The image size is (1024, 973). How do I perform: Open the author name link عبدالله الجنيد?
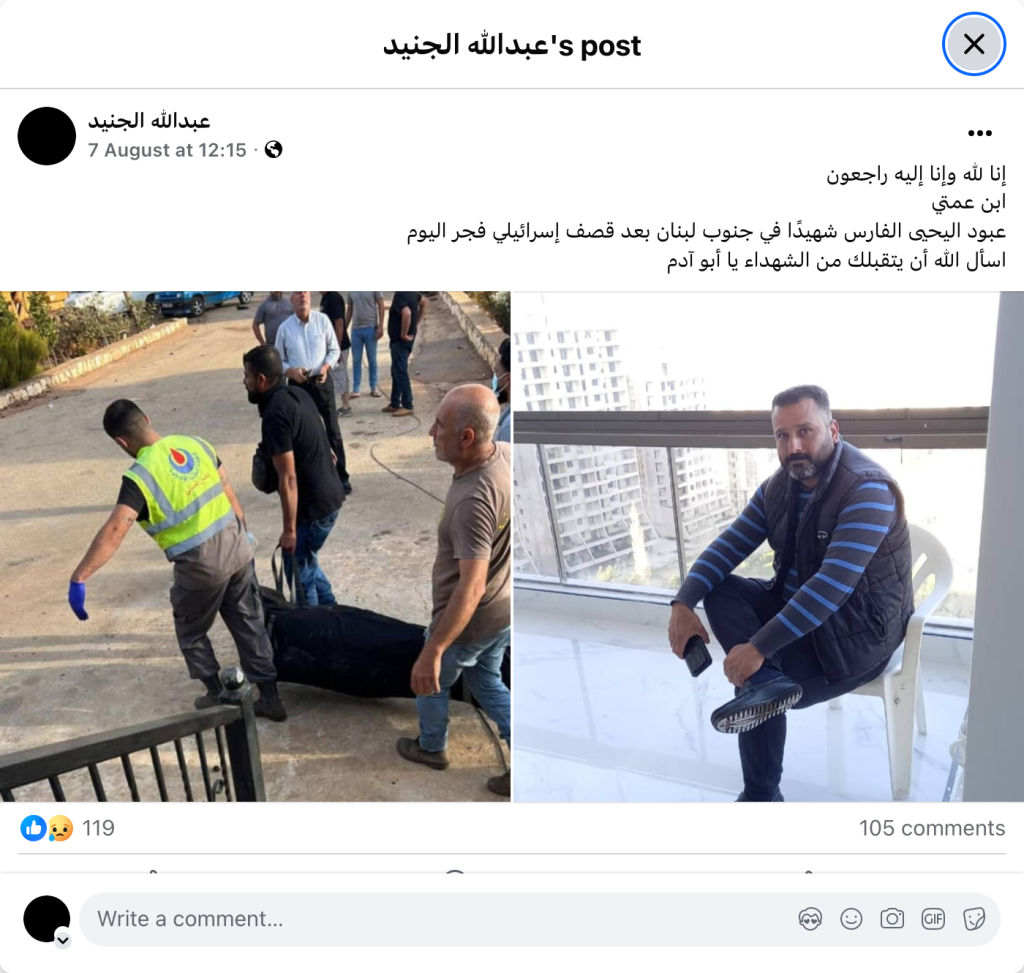coord(150,121)
